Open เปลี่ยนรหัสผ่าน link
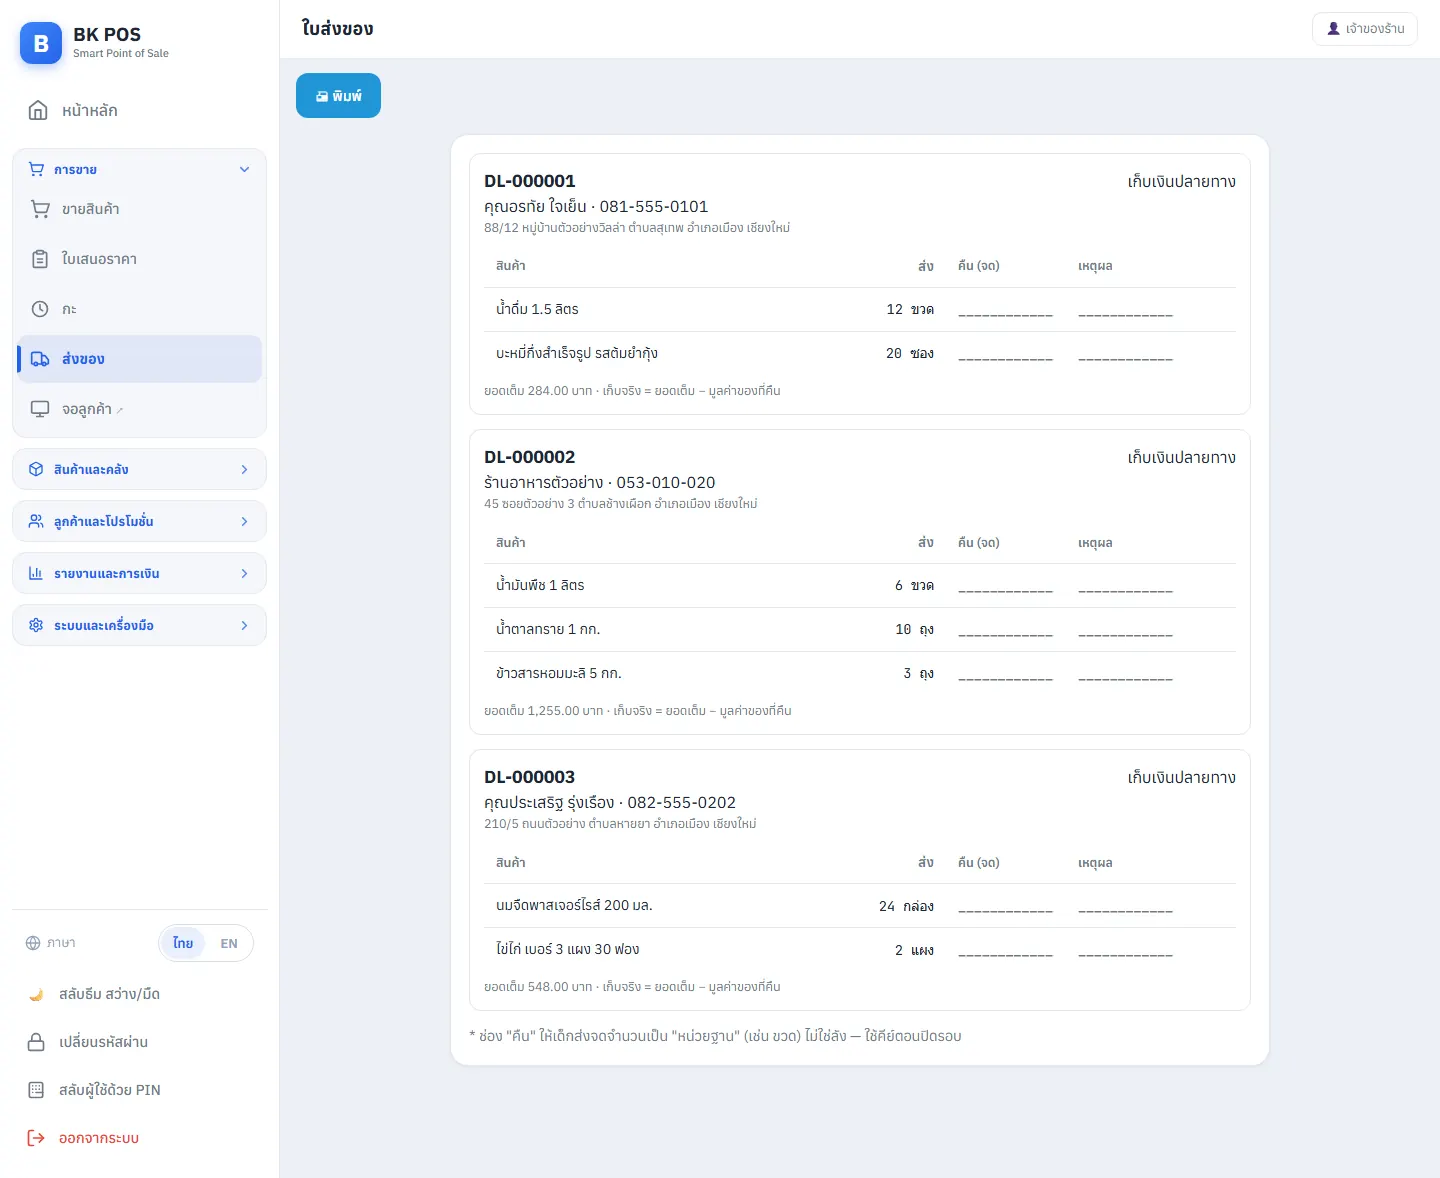 click(140, 1042)
